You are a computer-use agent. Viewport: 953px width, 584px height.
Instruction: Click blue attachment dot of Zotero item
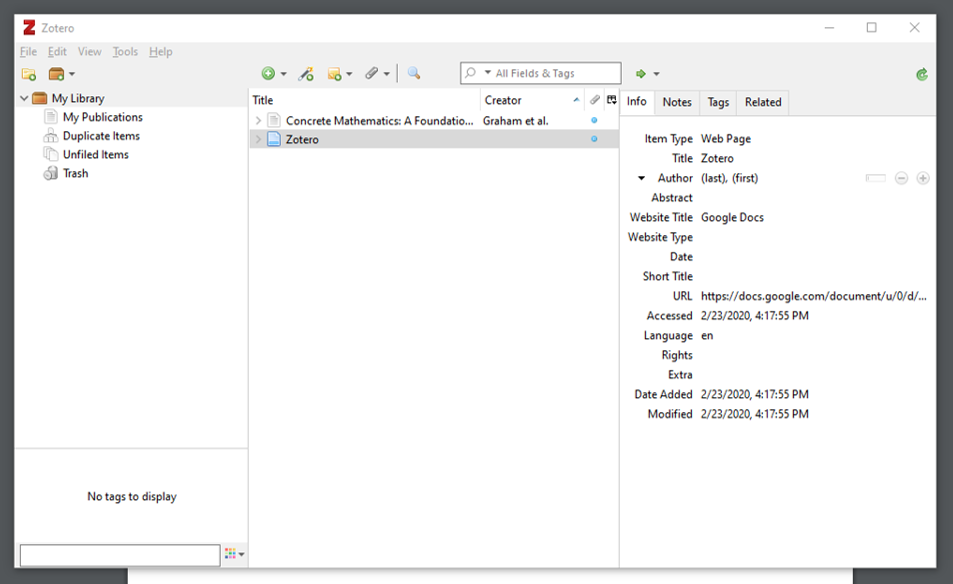[x=594, y=139]
